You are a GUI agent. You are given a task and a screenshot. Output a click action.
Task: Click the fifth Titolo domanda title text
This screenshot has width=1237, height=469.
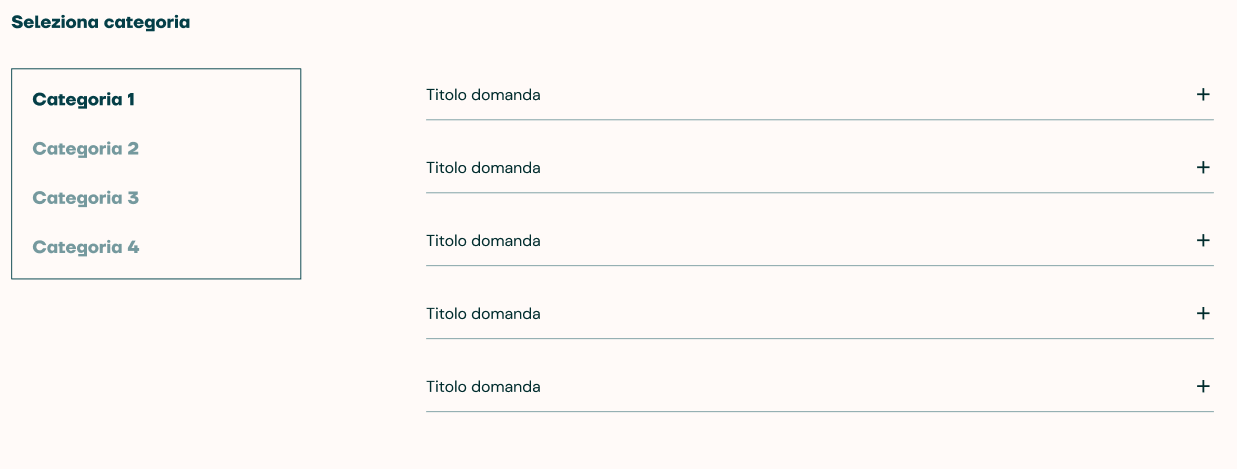[483, 387]
